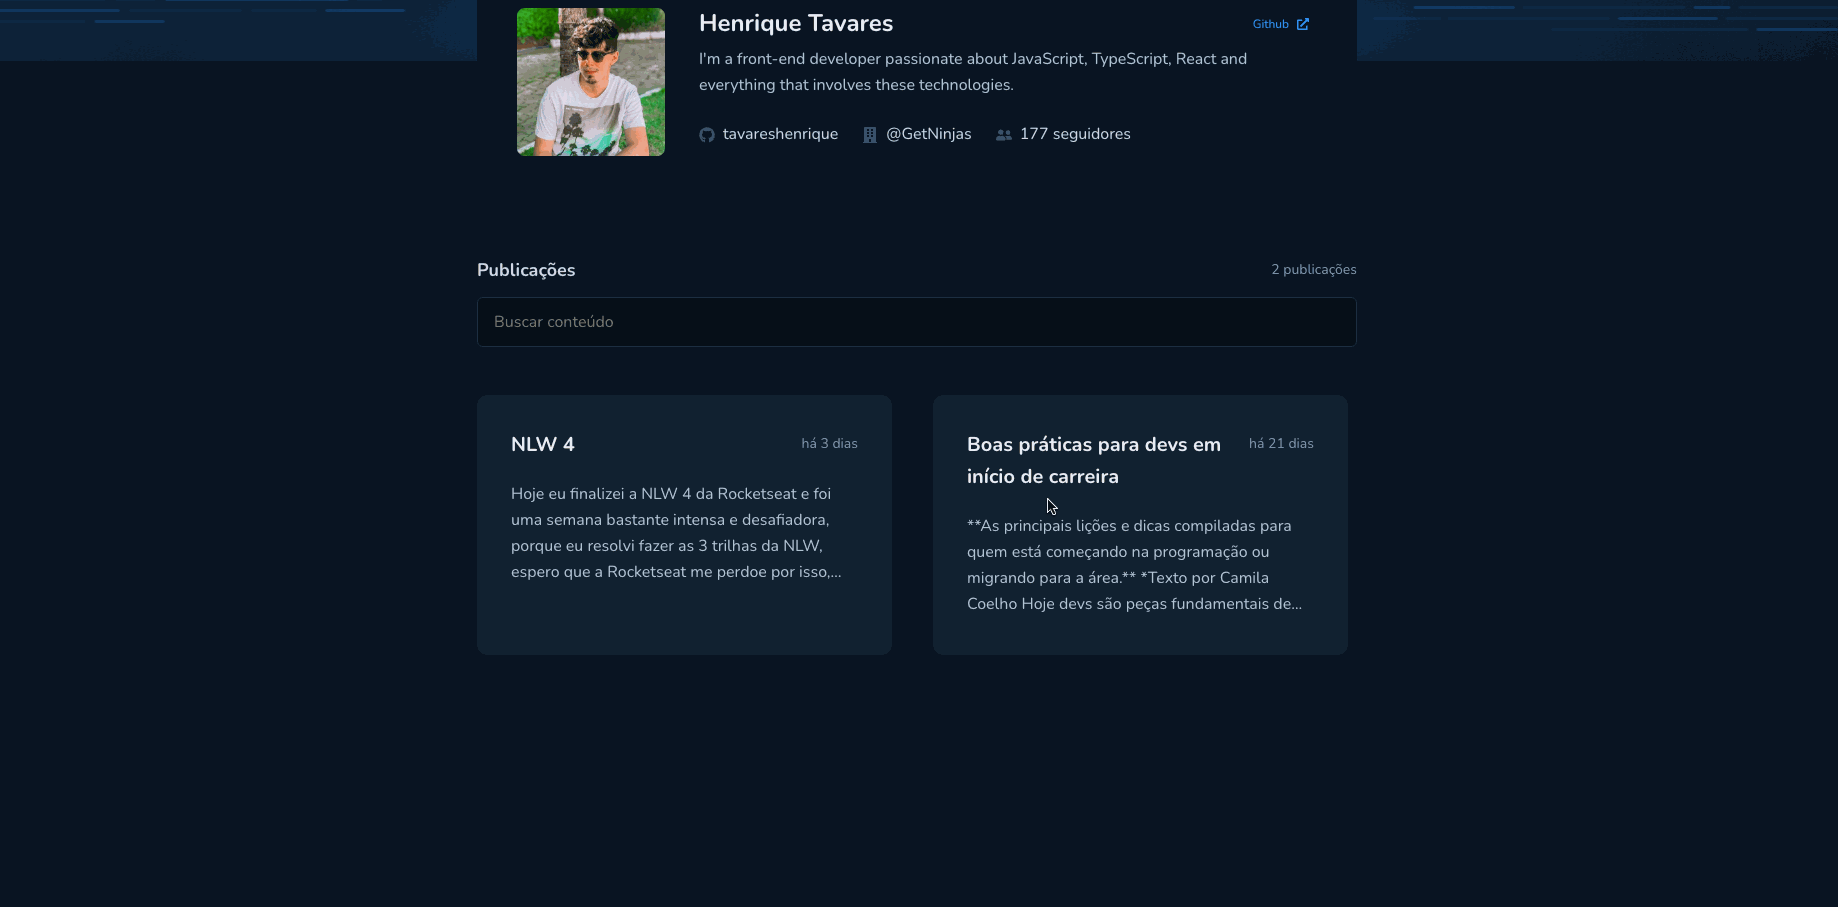Screen dimensions: 1838x907
Task: Click the há 3 dias timestamp
Action: pos(829,443)
